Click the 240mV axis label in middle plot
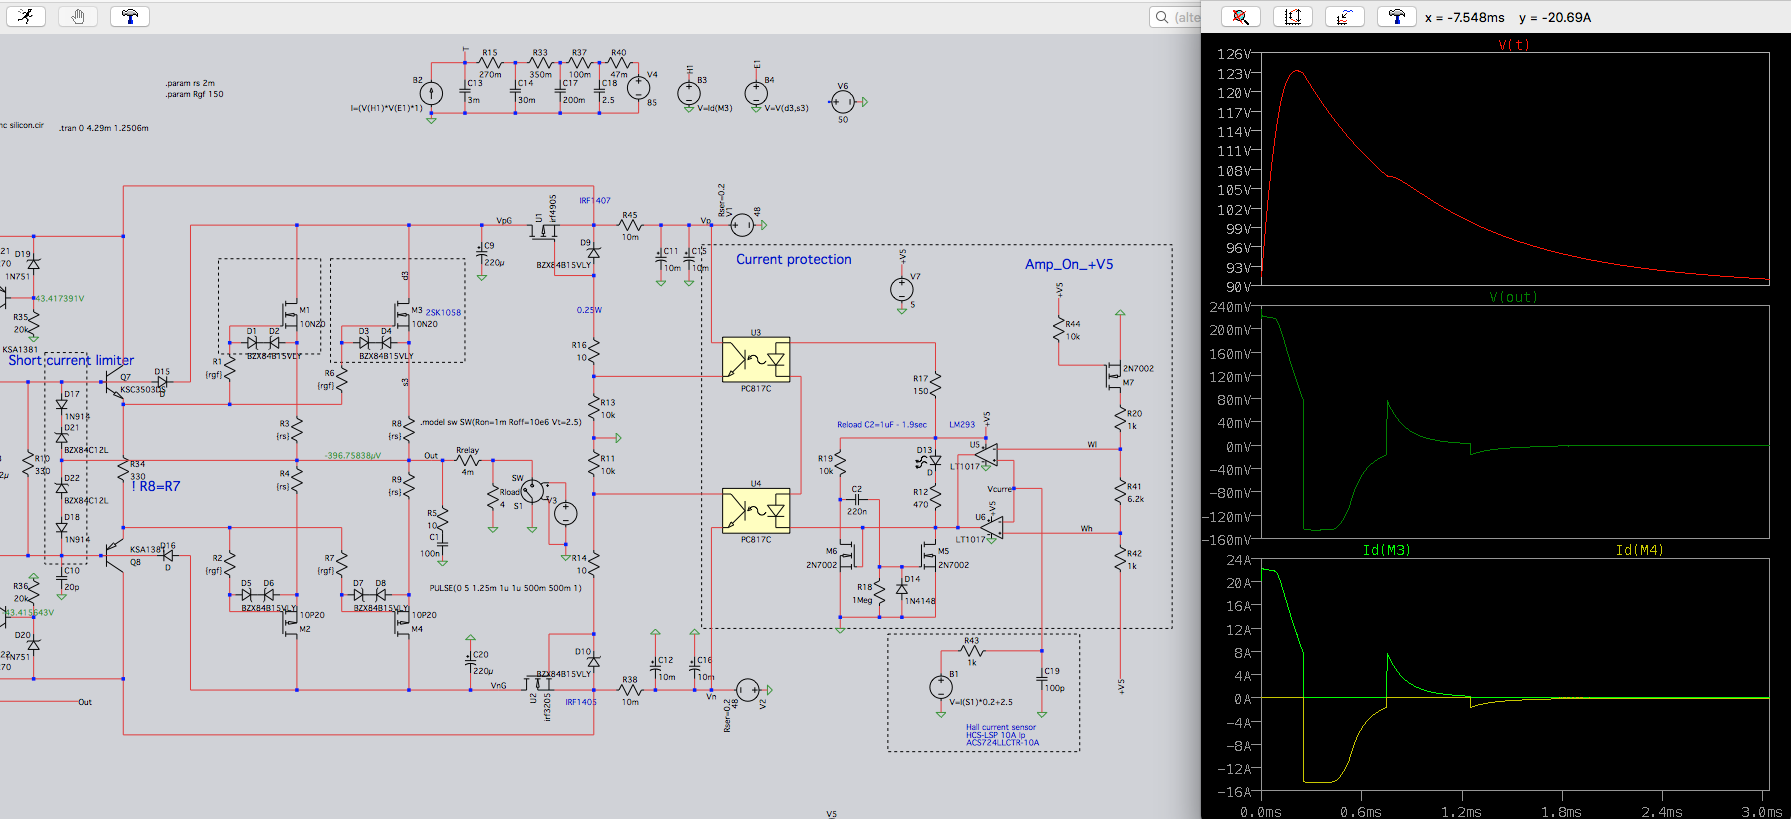 (x=1230, y=307)
